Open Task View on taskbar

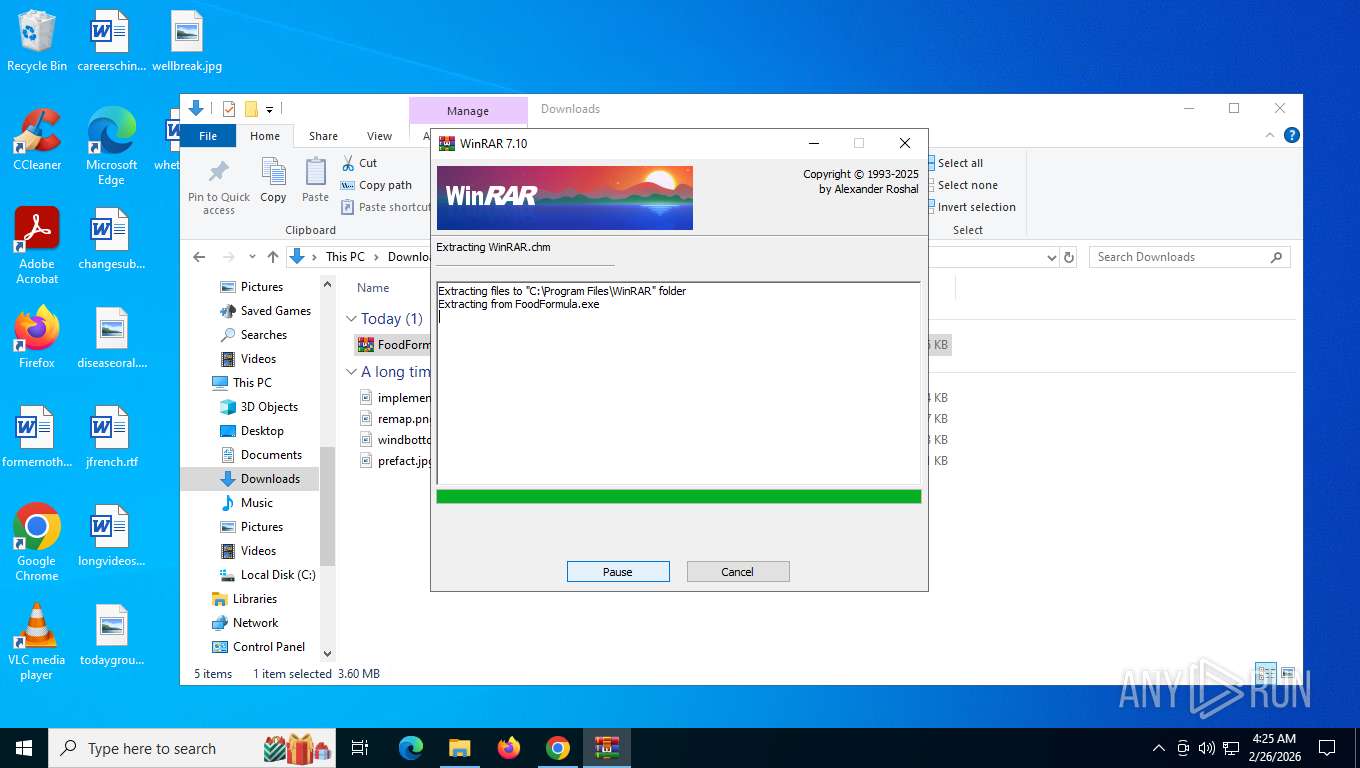point(360,748)
